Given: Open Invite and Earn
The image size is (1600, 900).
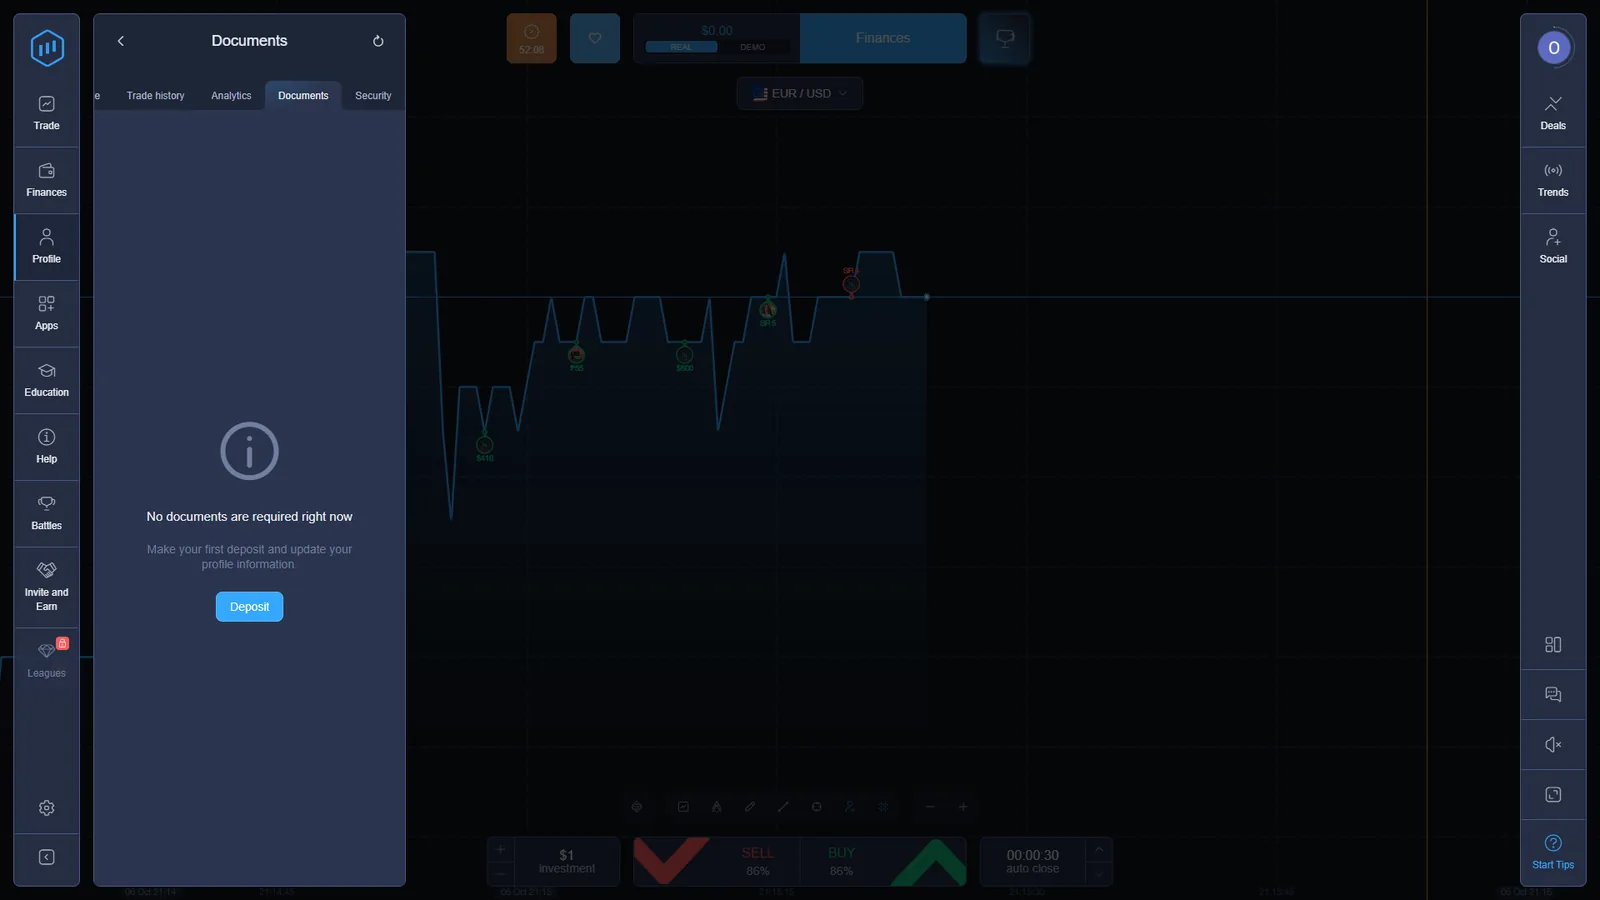Looking at the screenshot, I should tap(46, 587).
